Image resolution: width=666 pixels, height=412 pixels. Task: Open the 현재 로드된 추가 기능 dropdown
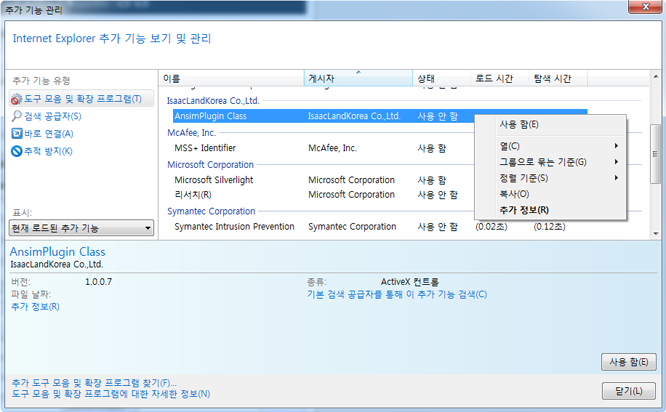(81, 228)
